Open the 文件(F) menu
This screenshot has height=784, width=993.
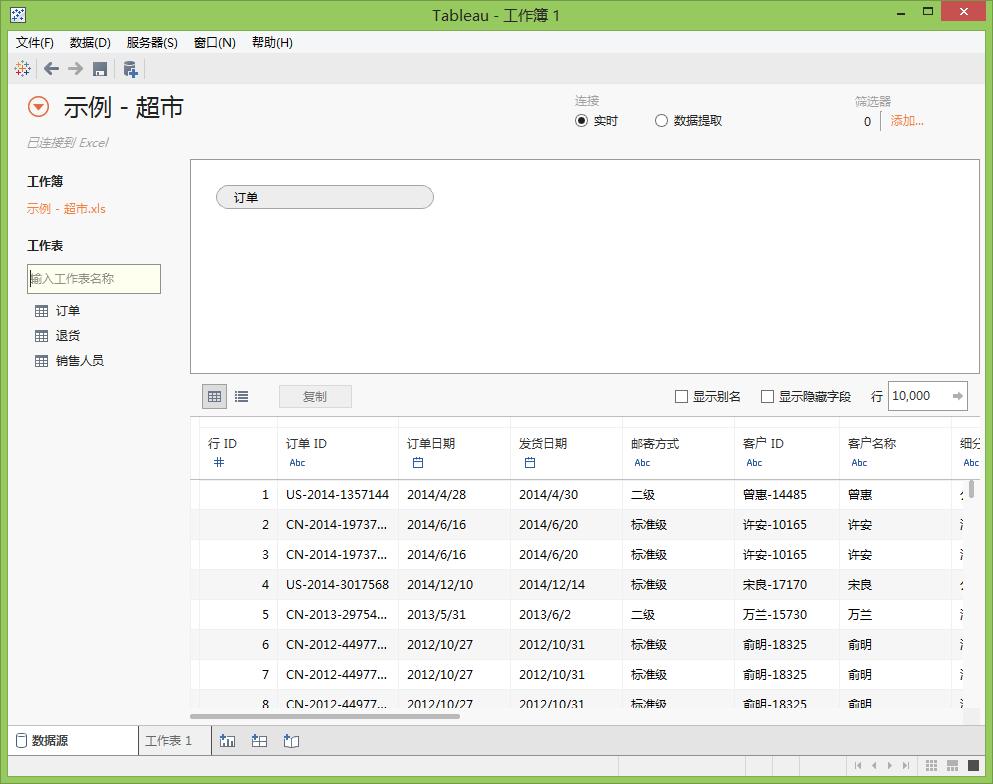[x=35, y=42]
